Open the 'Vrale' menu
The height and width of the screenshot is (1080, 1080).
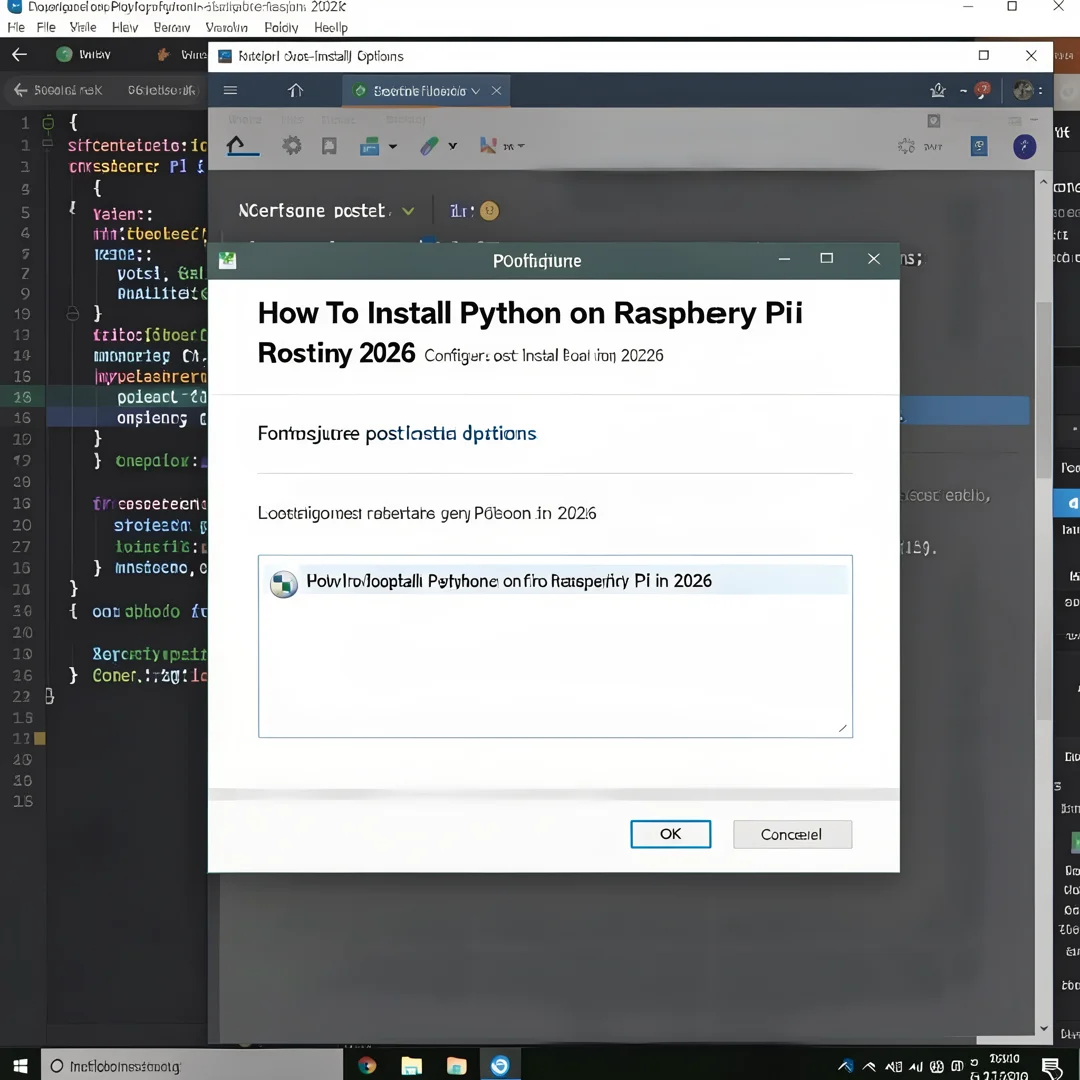(83, 28)
